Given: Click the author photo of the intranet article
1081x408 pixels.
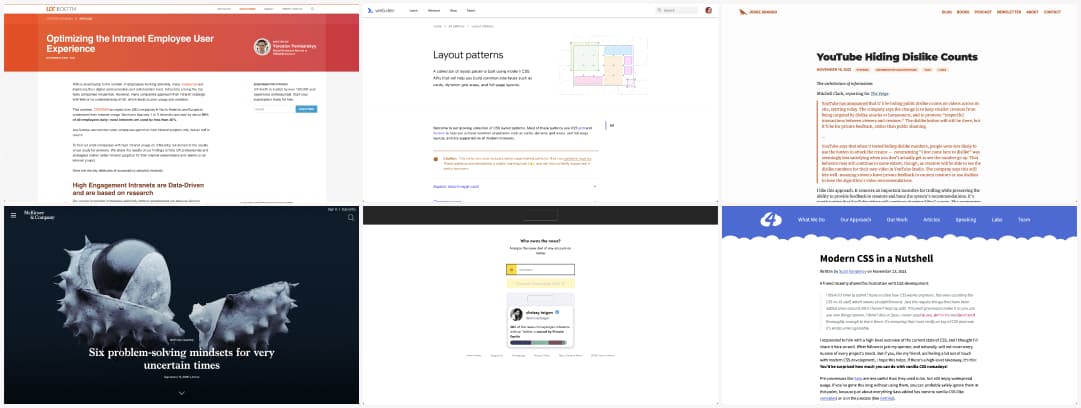Looking at the screenshot, I should coord(261,47).
